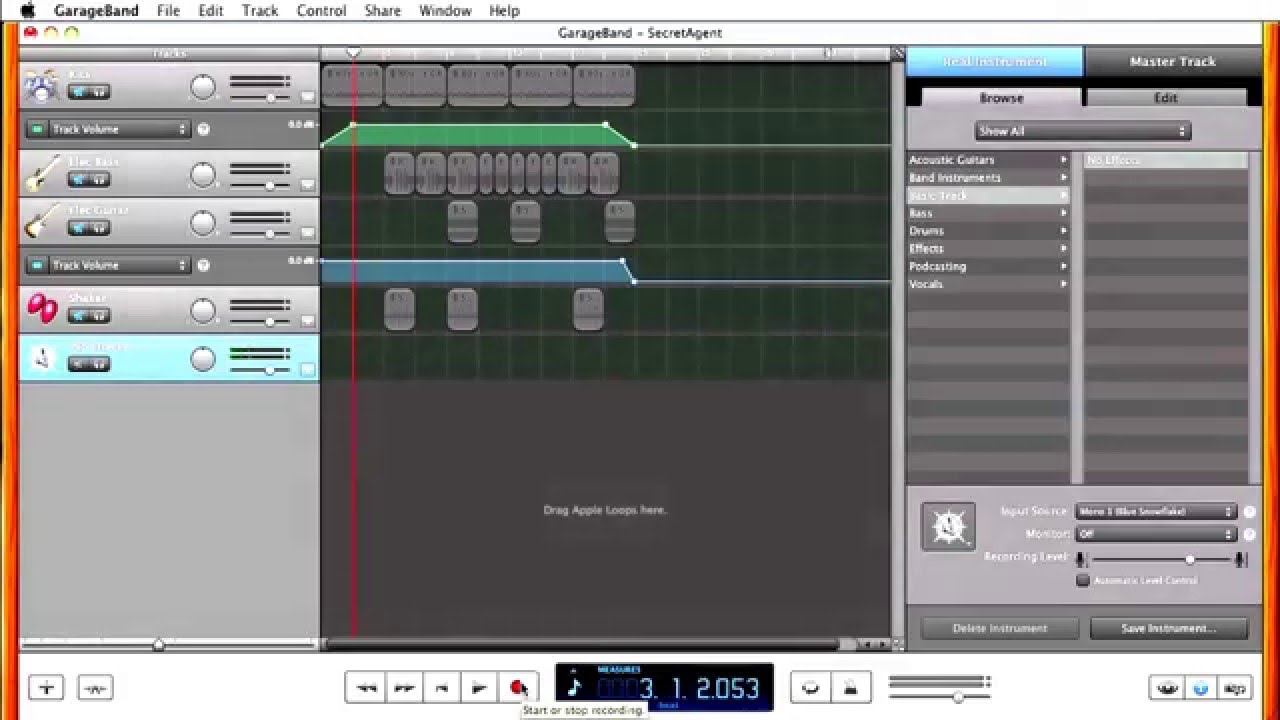Screen dimensions: 1280x720
Task: Mute the Shaker track
Action: pos(77,315)
